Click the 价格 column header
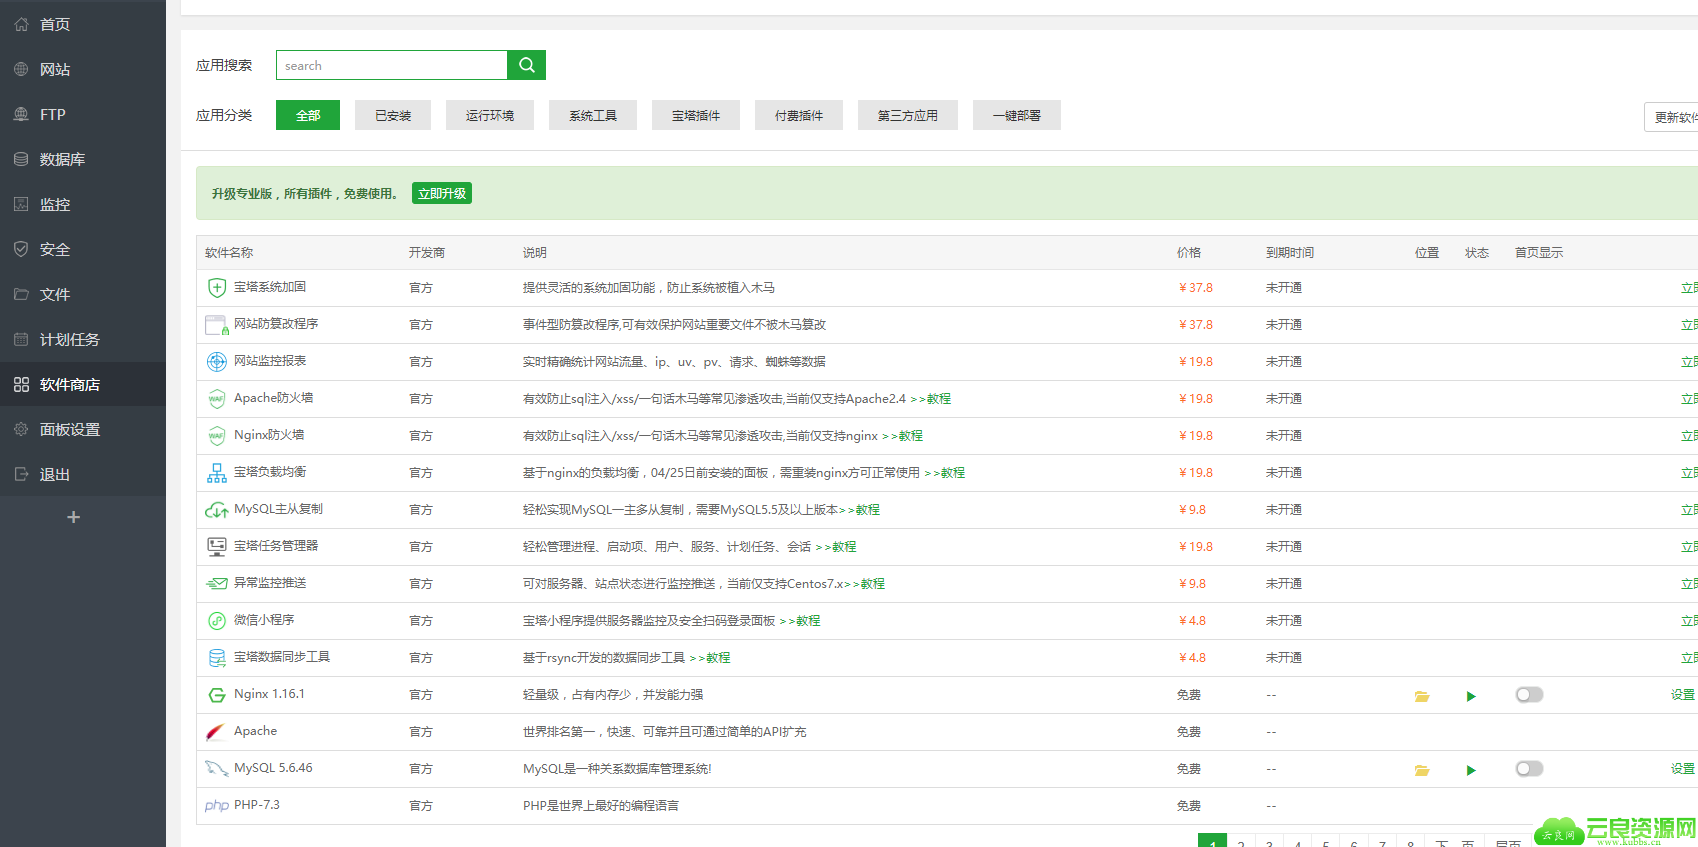The height and width of the screenshot is (847, 1698). (1189, 253)
